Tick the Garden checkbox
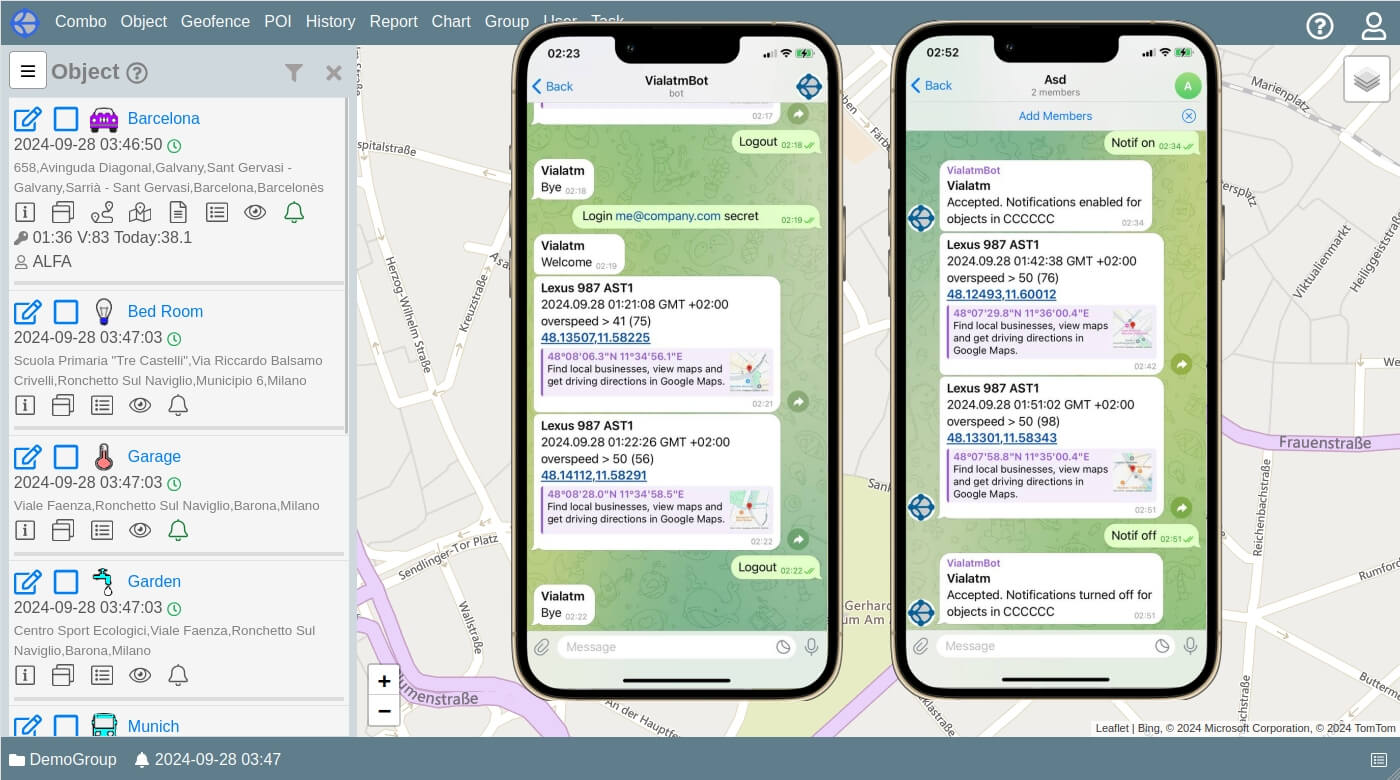 (66, 582)
